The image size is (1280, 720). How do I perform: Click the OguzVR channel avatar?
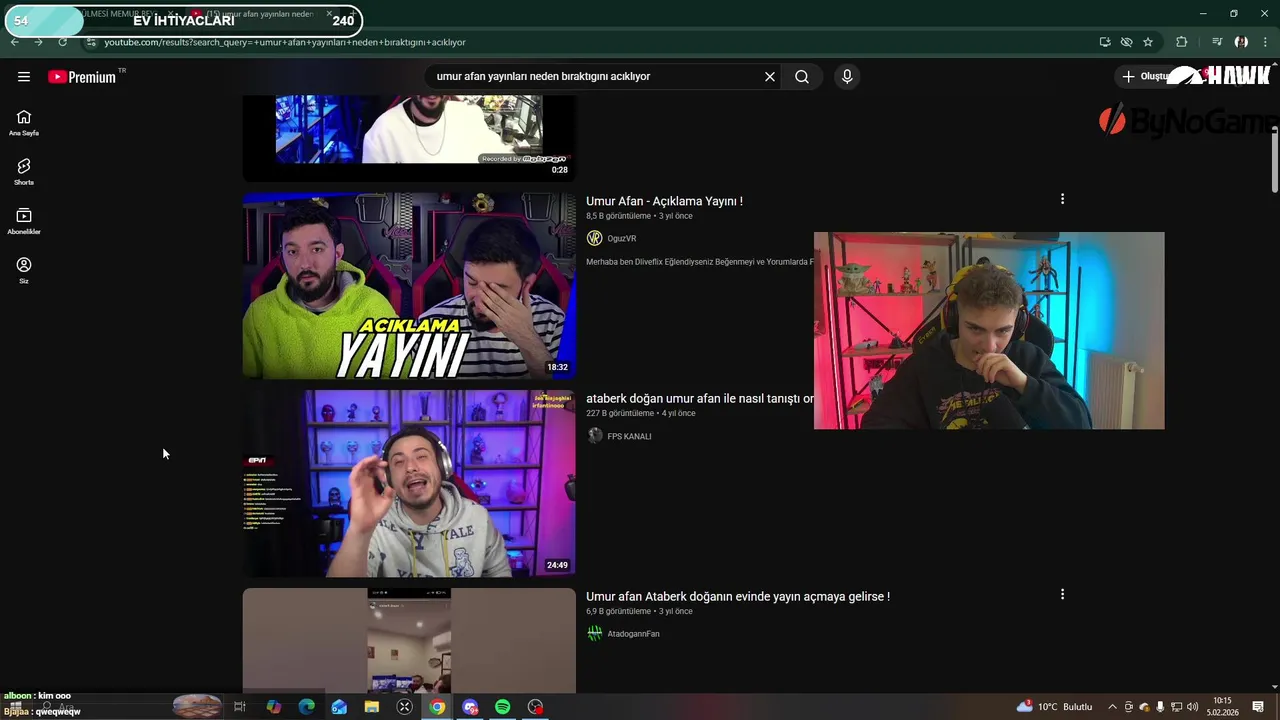pos(595,238)
